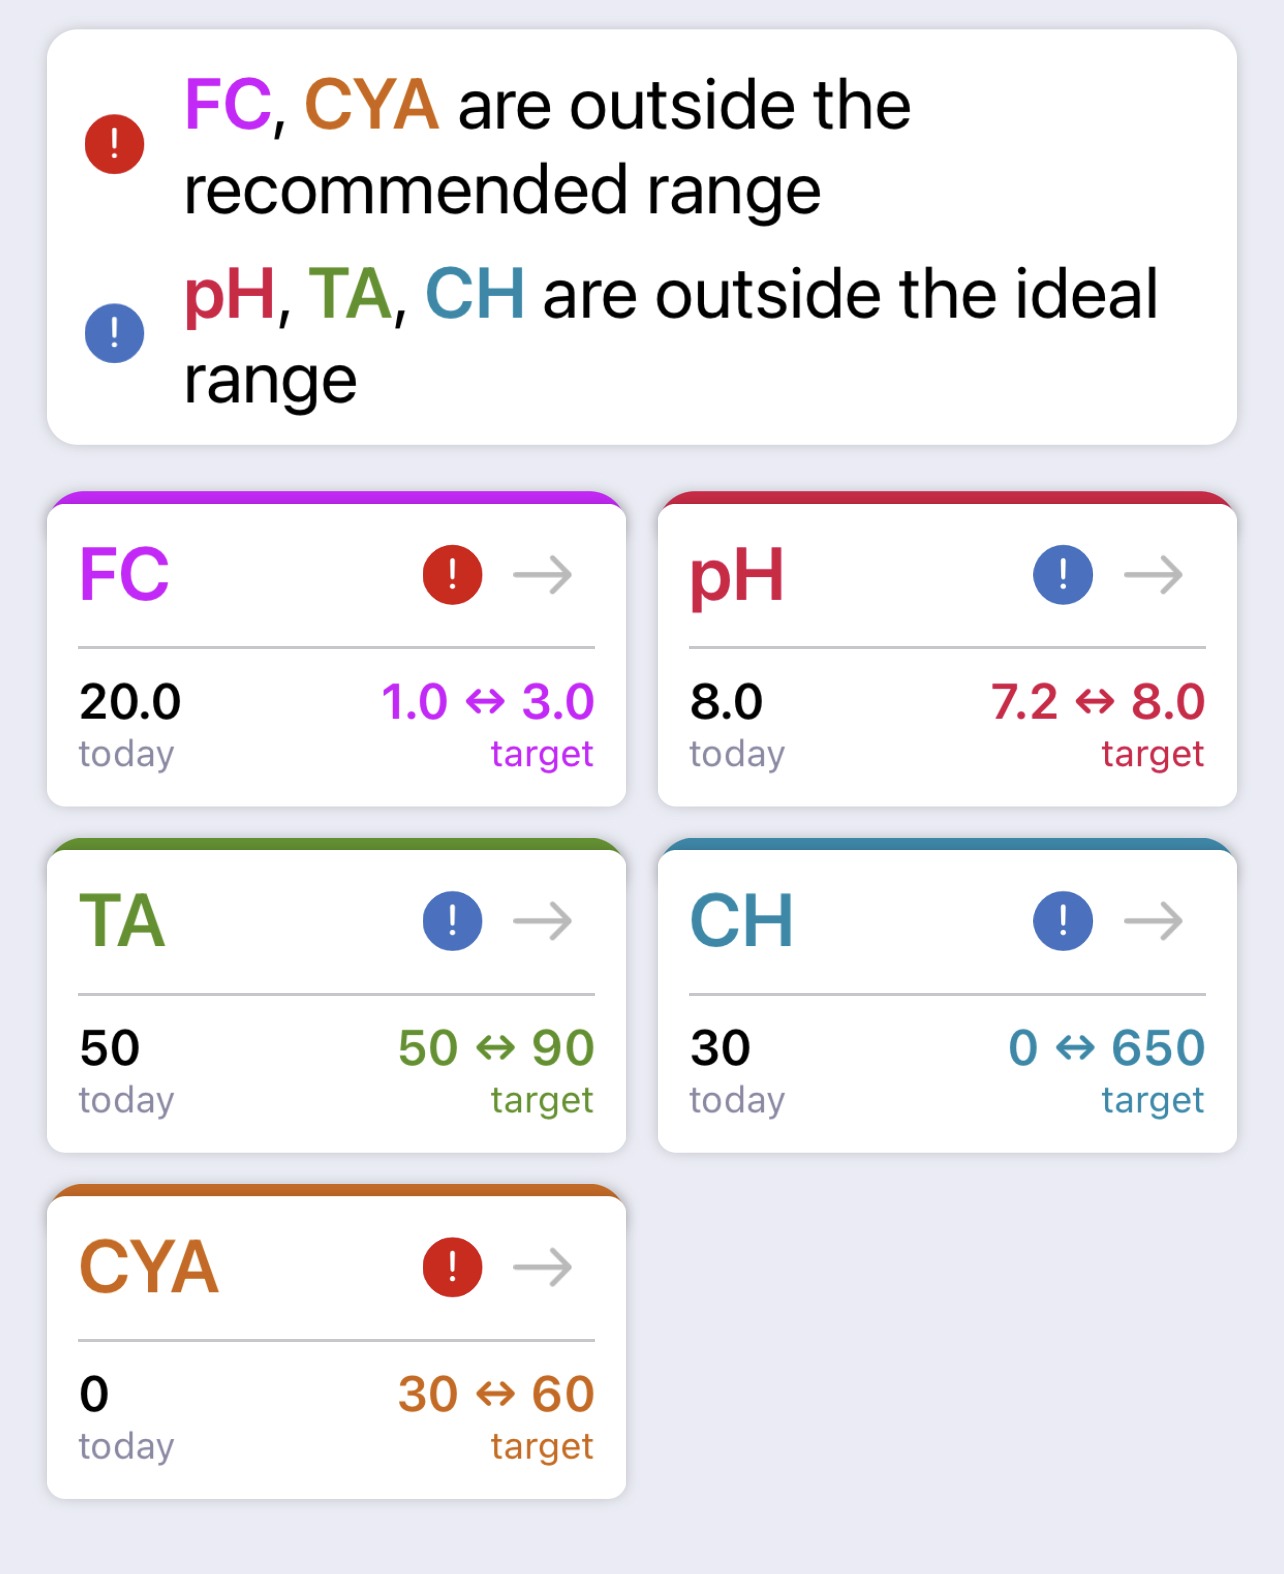Image resolution: width=1284 pixels, height=1574 pixels.
Task: Tap the pH reading of 8.0 today
Action: pos(727,702)
